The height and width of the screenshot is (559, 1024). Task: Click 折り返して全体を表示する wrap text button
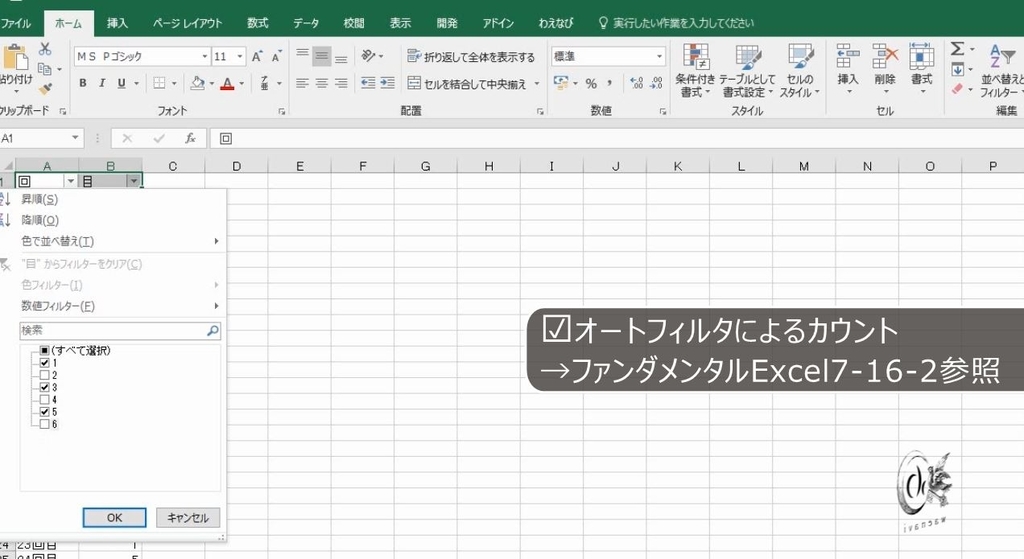click(x=471, y=57)
